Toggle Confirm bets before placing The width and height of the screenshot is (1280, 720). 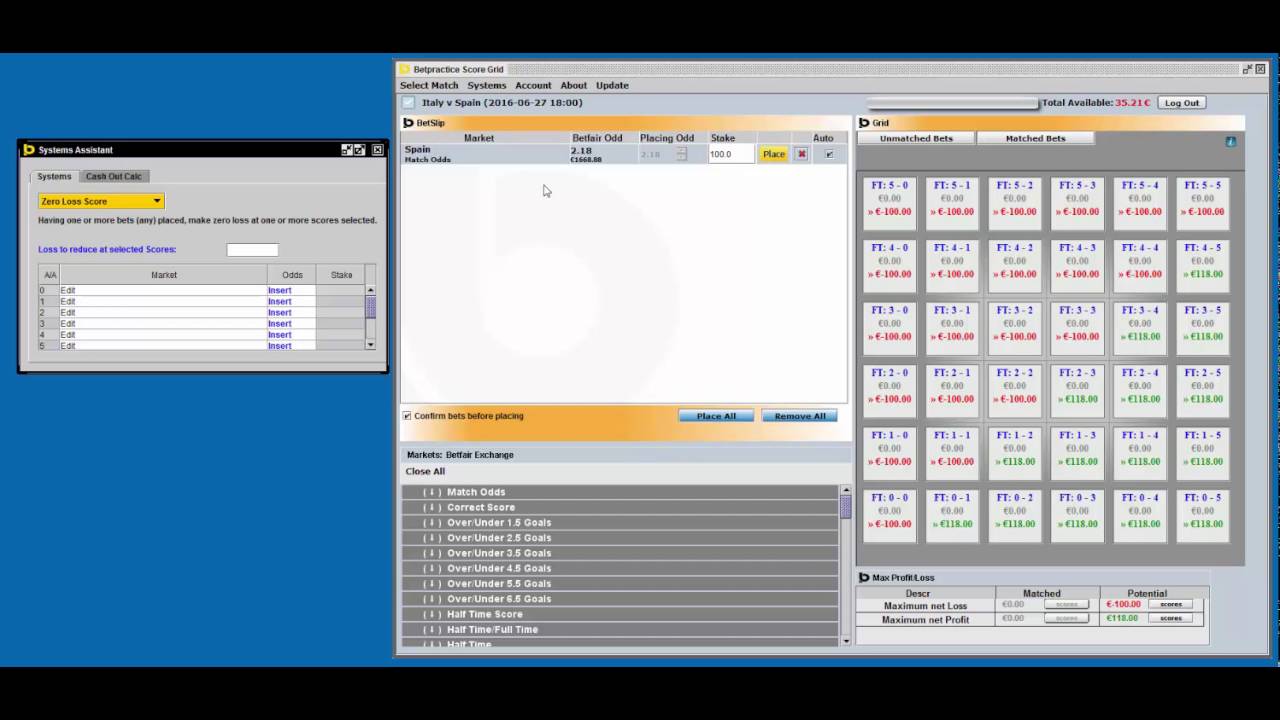tap(407, 416)
